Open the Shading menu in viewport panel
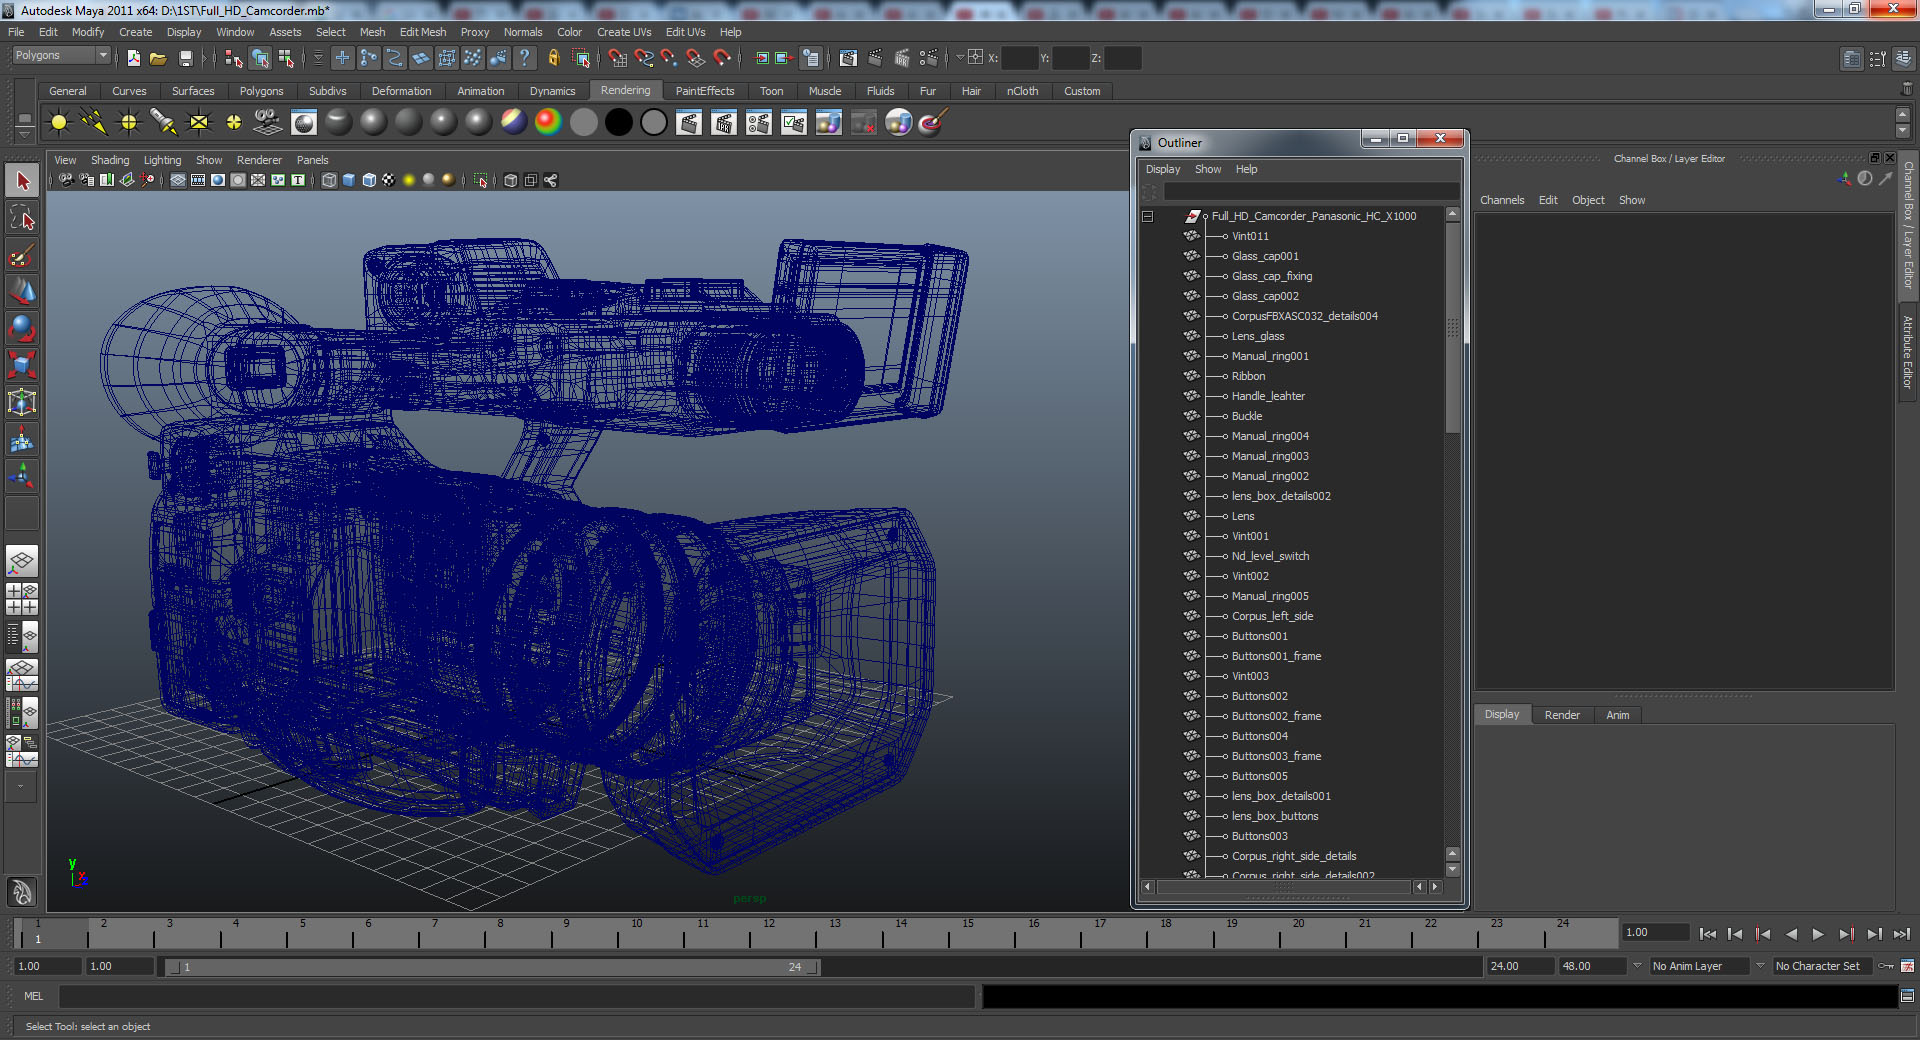 point(110,160)
